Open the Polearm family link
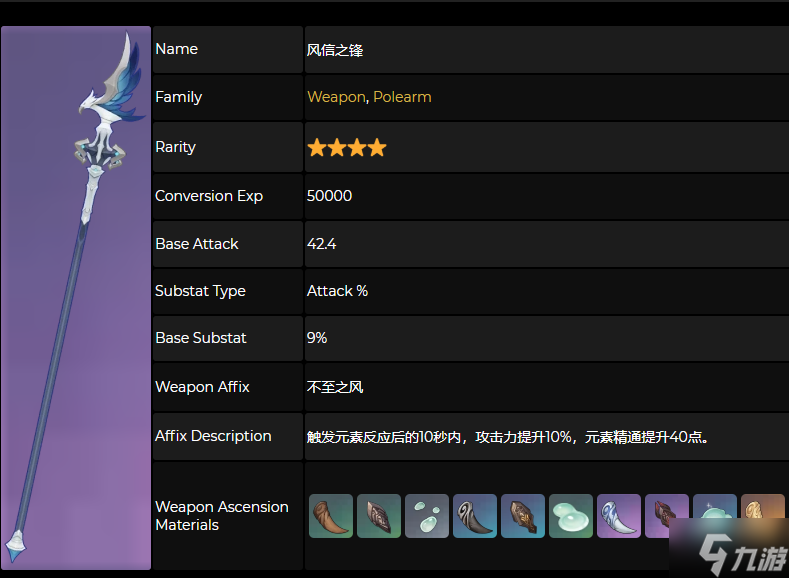The width and height of the screenshot is (789, 578). click(402, 97)
